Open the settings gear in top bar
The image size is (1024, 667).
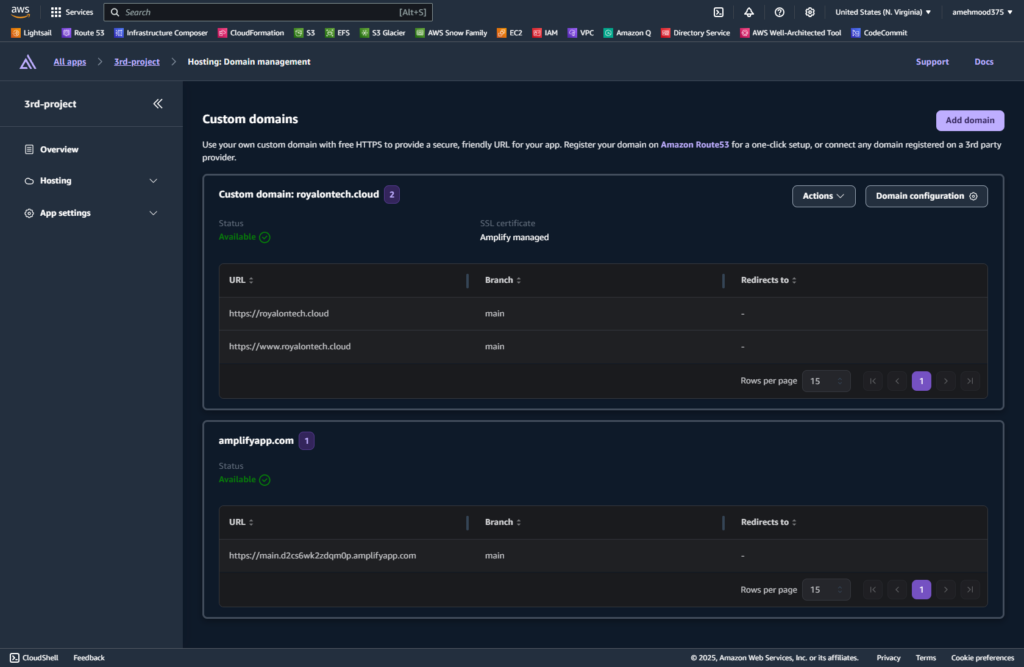(810, 12)
